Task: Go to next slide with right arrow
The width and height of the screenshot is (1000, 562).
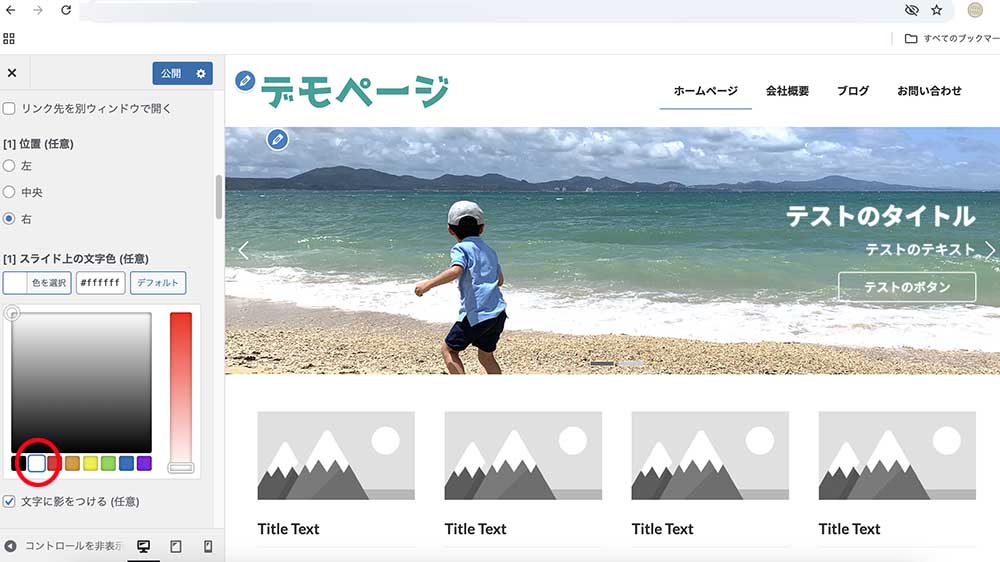Action: 989,250
